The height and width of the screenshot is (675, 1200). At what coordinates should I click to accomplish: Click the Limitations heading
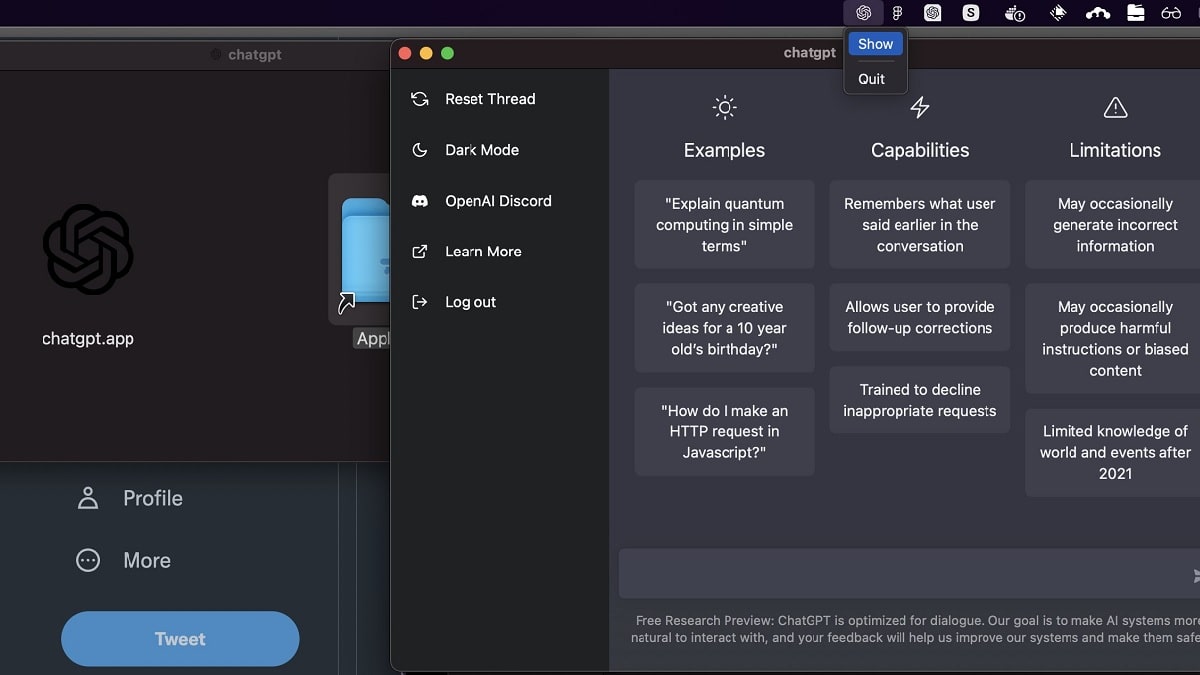click(x=1115, y=150)
